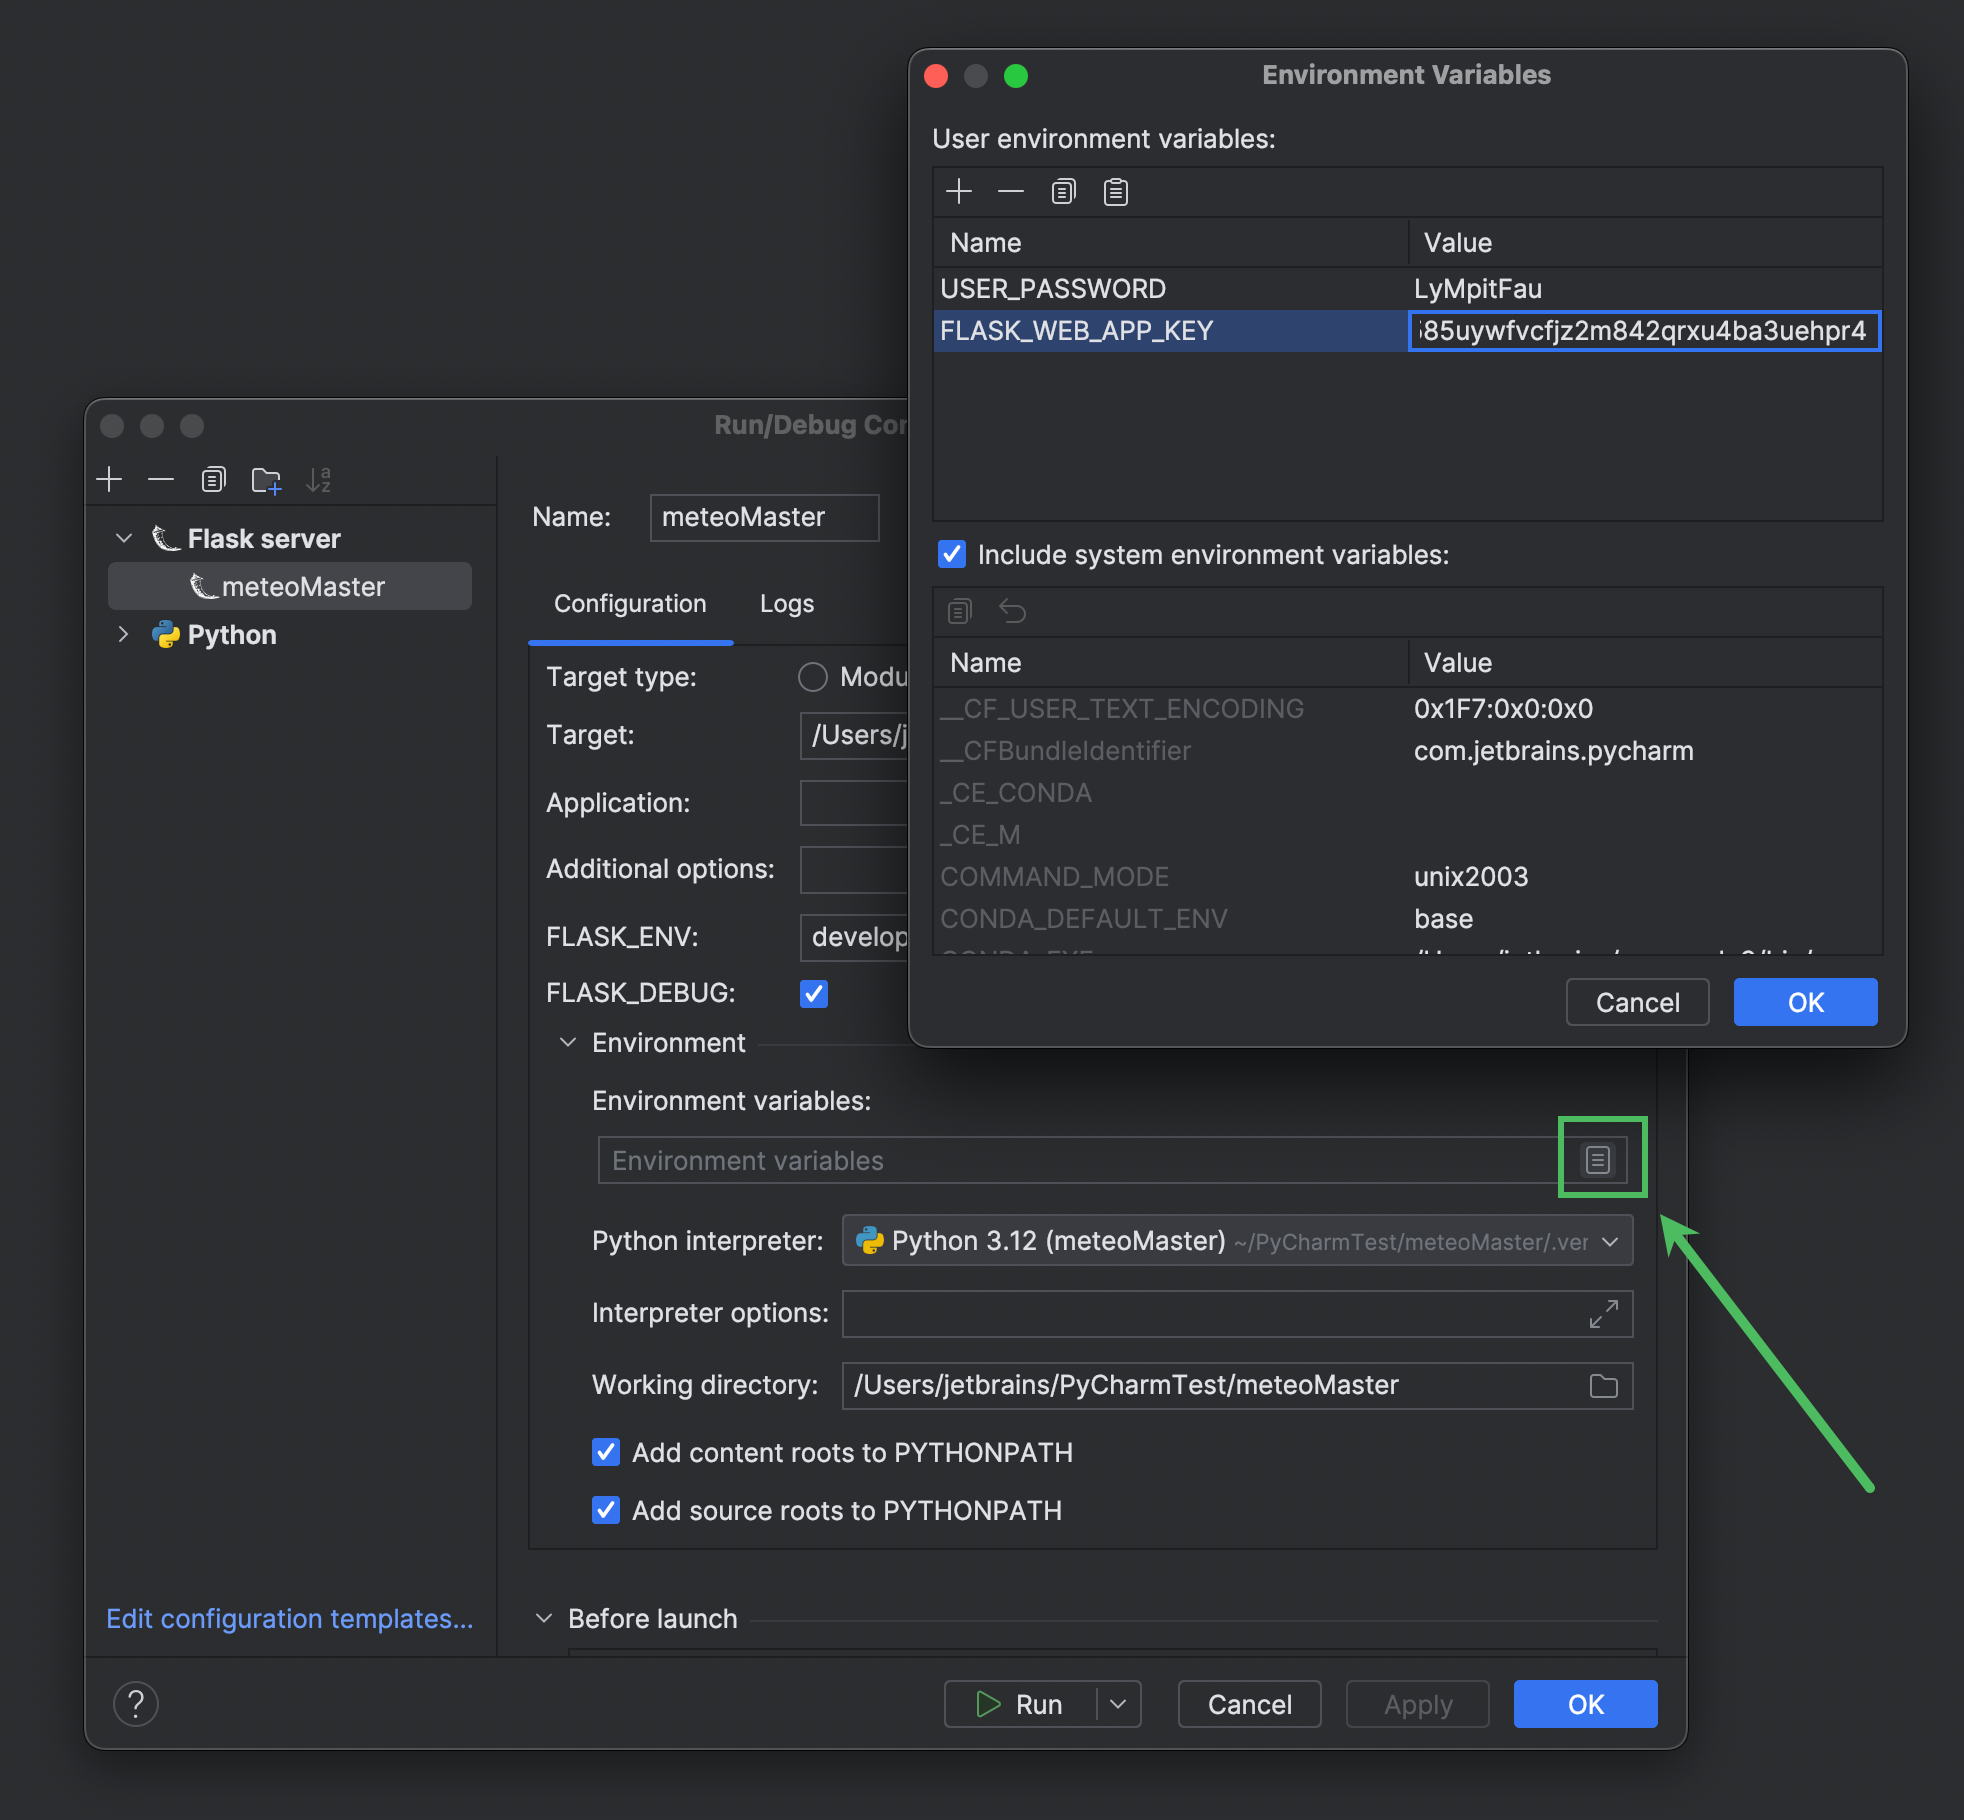
Task: Expand the interpreter options field
Action: point(1602,1313)
